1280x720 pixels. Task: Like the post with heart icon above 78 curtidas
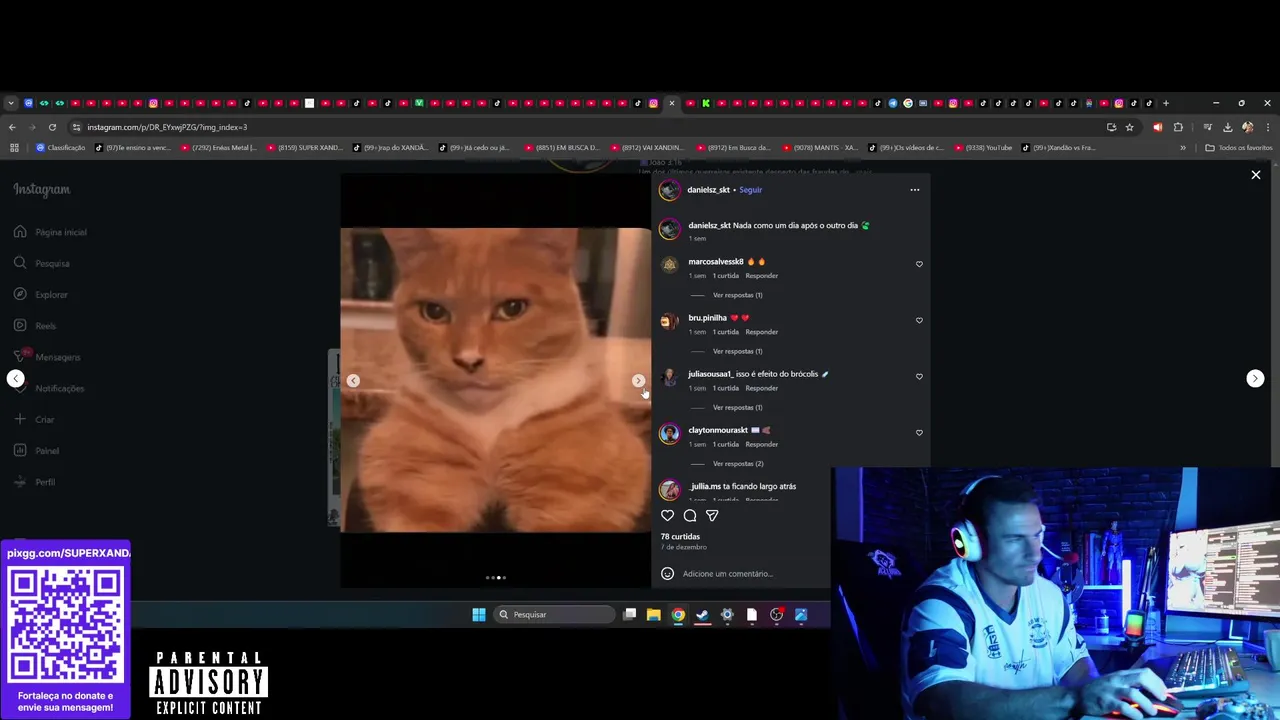[x=668, y=515]
